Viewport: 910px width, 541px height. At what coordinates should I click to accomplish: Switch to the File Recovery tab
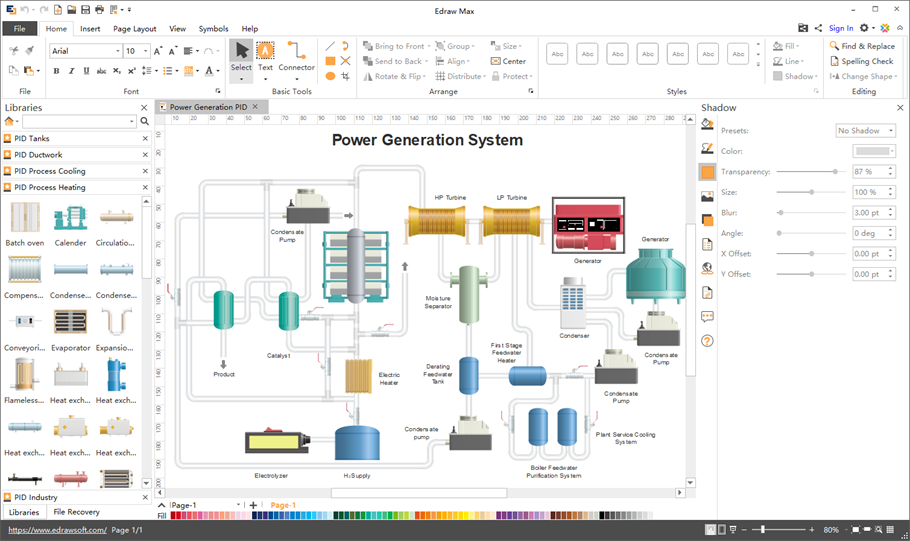click(76, 512)
